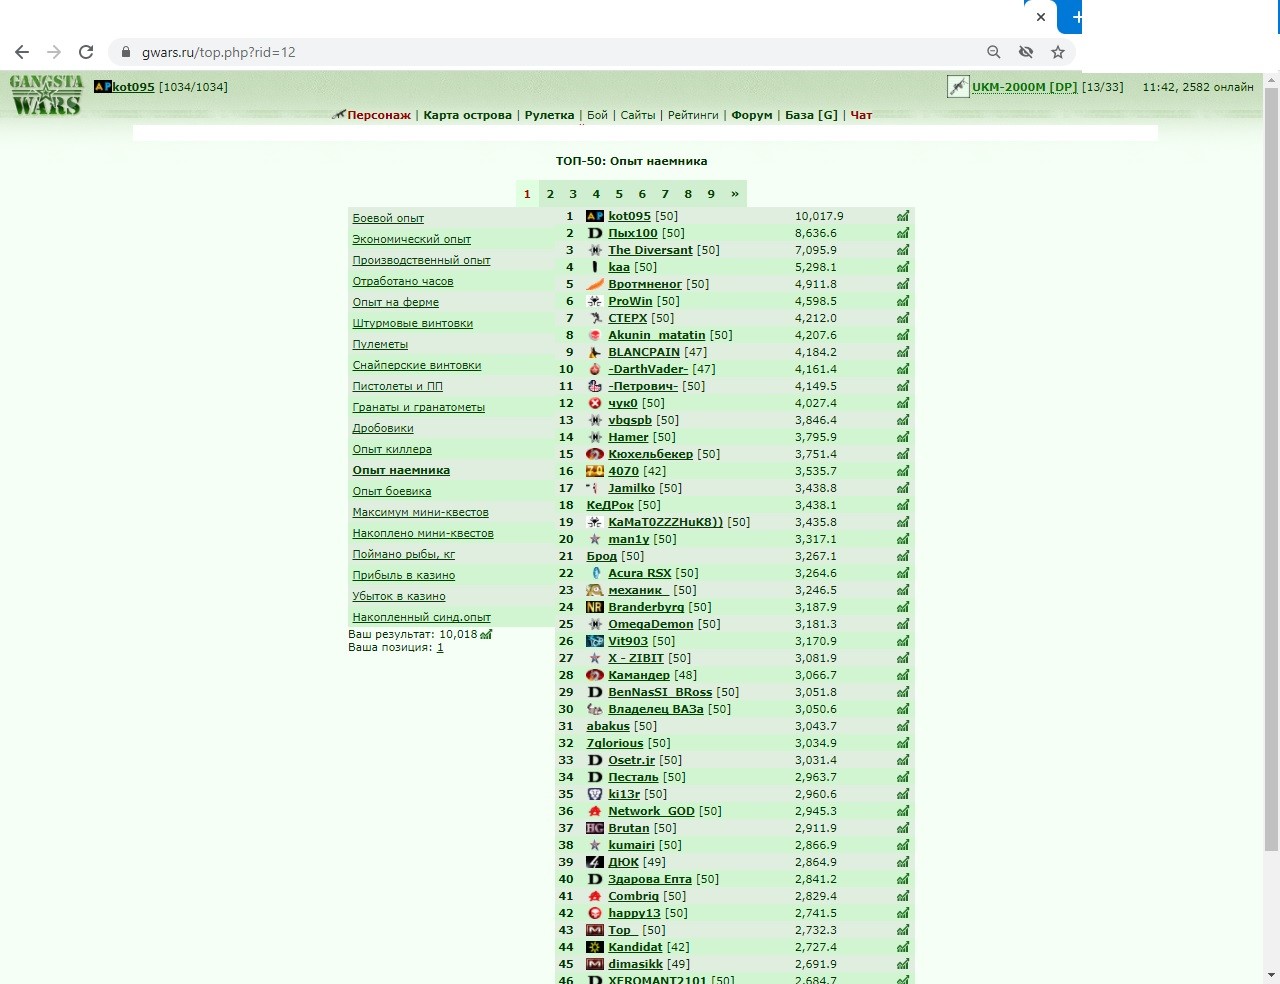This screenshot has width=1280, height=984.
Task: Open weapon icon beside UKM-2000M
Action: coord(958,87)
